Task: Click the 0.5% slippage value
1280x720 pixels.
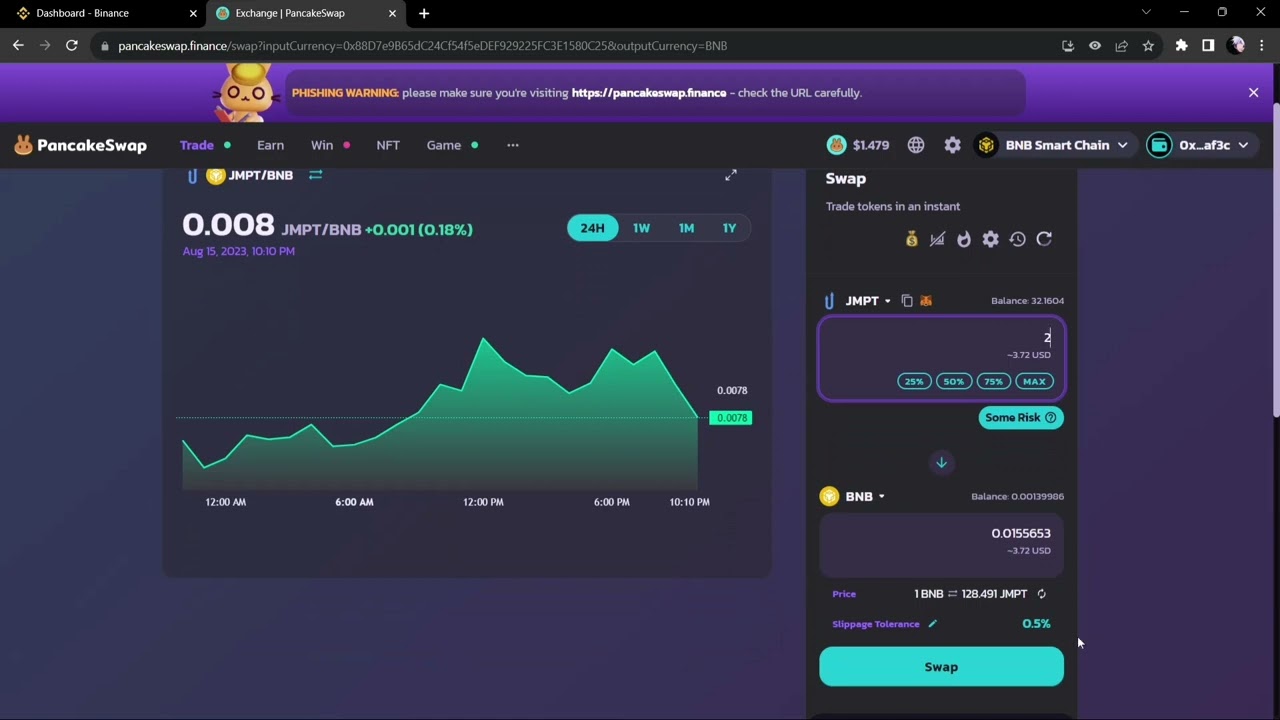Action: point(1036,623)
